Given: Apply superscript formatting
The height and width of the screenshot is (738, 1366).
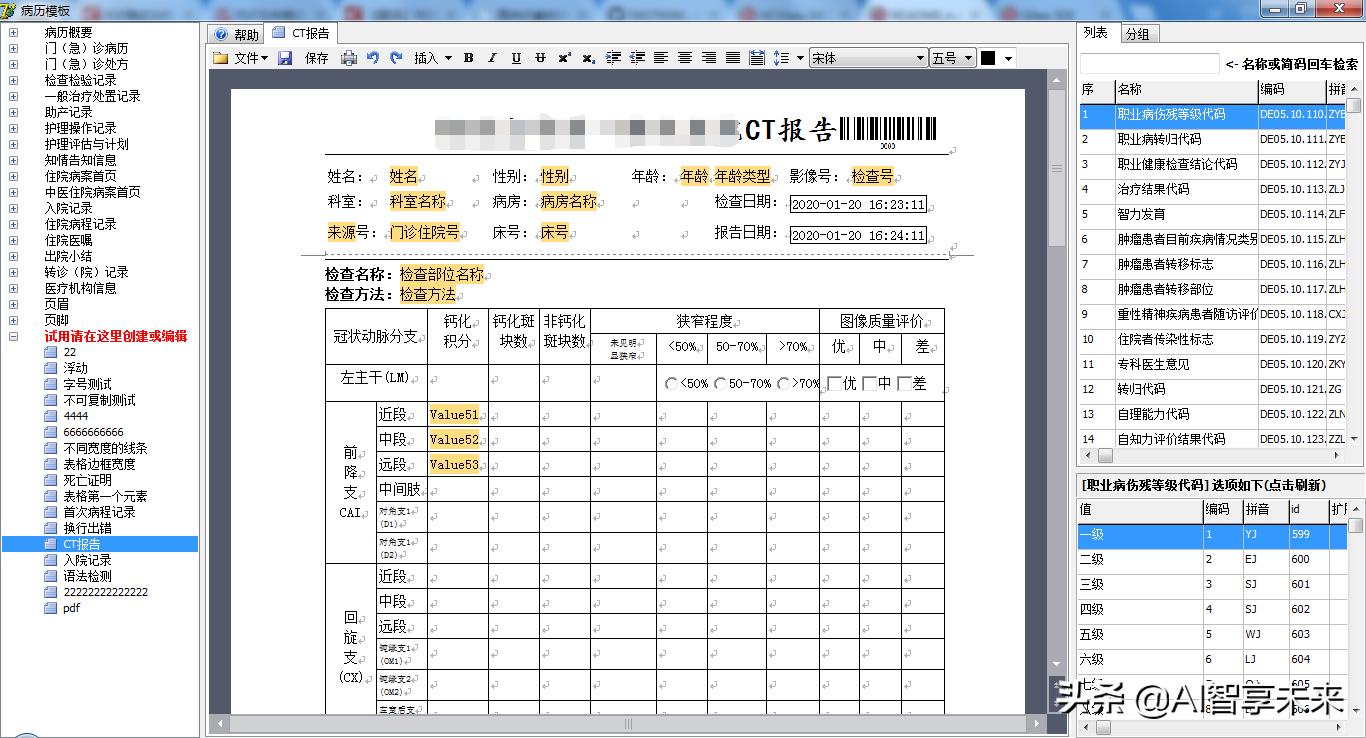Looking at the screenshot, I should tap(564, 58).
